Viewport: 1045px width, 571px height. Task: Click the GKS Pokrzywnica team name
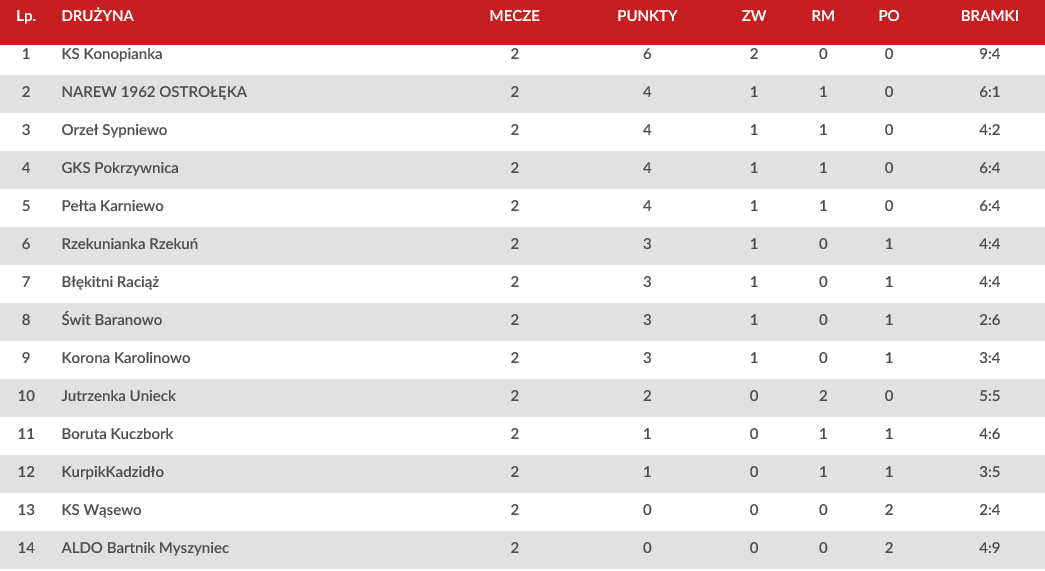(x=120, y=168)
